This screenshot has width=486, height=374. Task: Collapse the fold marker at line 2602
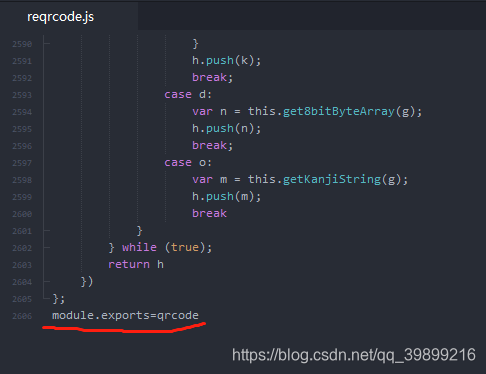(46, 247)
